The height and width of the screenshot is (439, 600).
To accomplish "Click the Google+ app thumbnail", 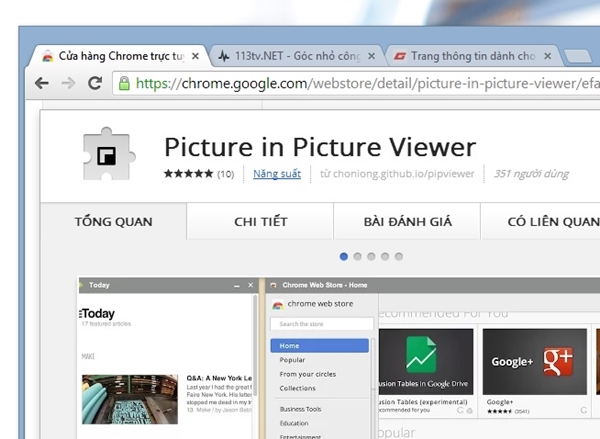I will point(535,362).
